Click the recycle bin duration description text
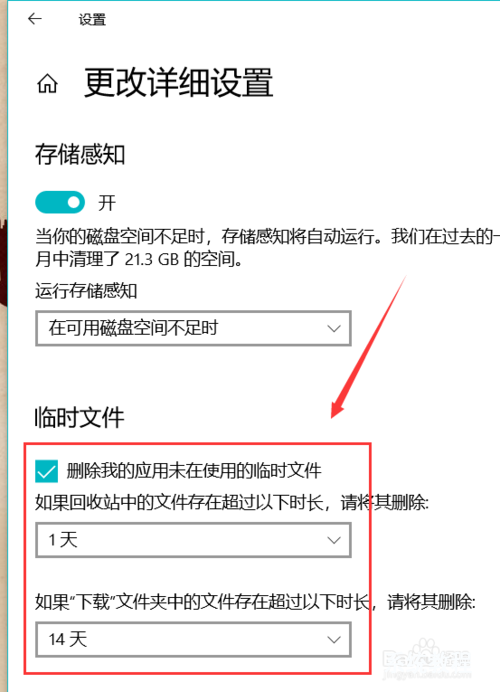The image size is (500, 692). click(x=232, y=503)
